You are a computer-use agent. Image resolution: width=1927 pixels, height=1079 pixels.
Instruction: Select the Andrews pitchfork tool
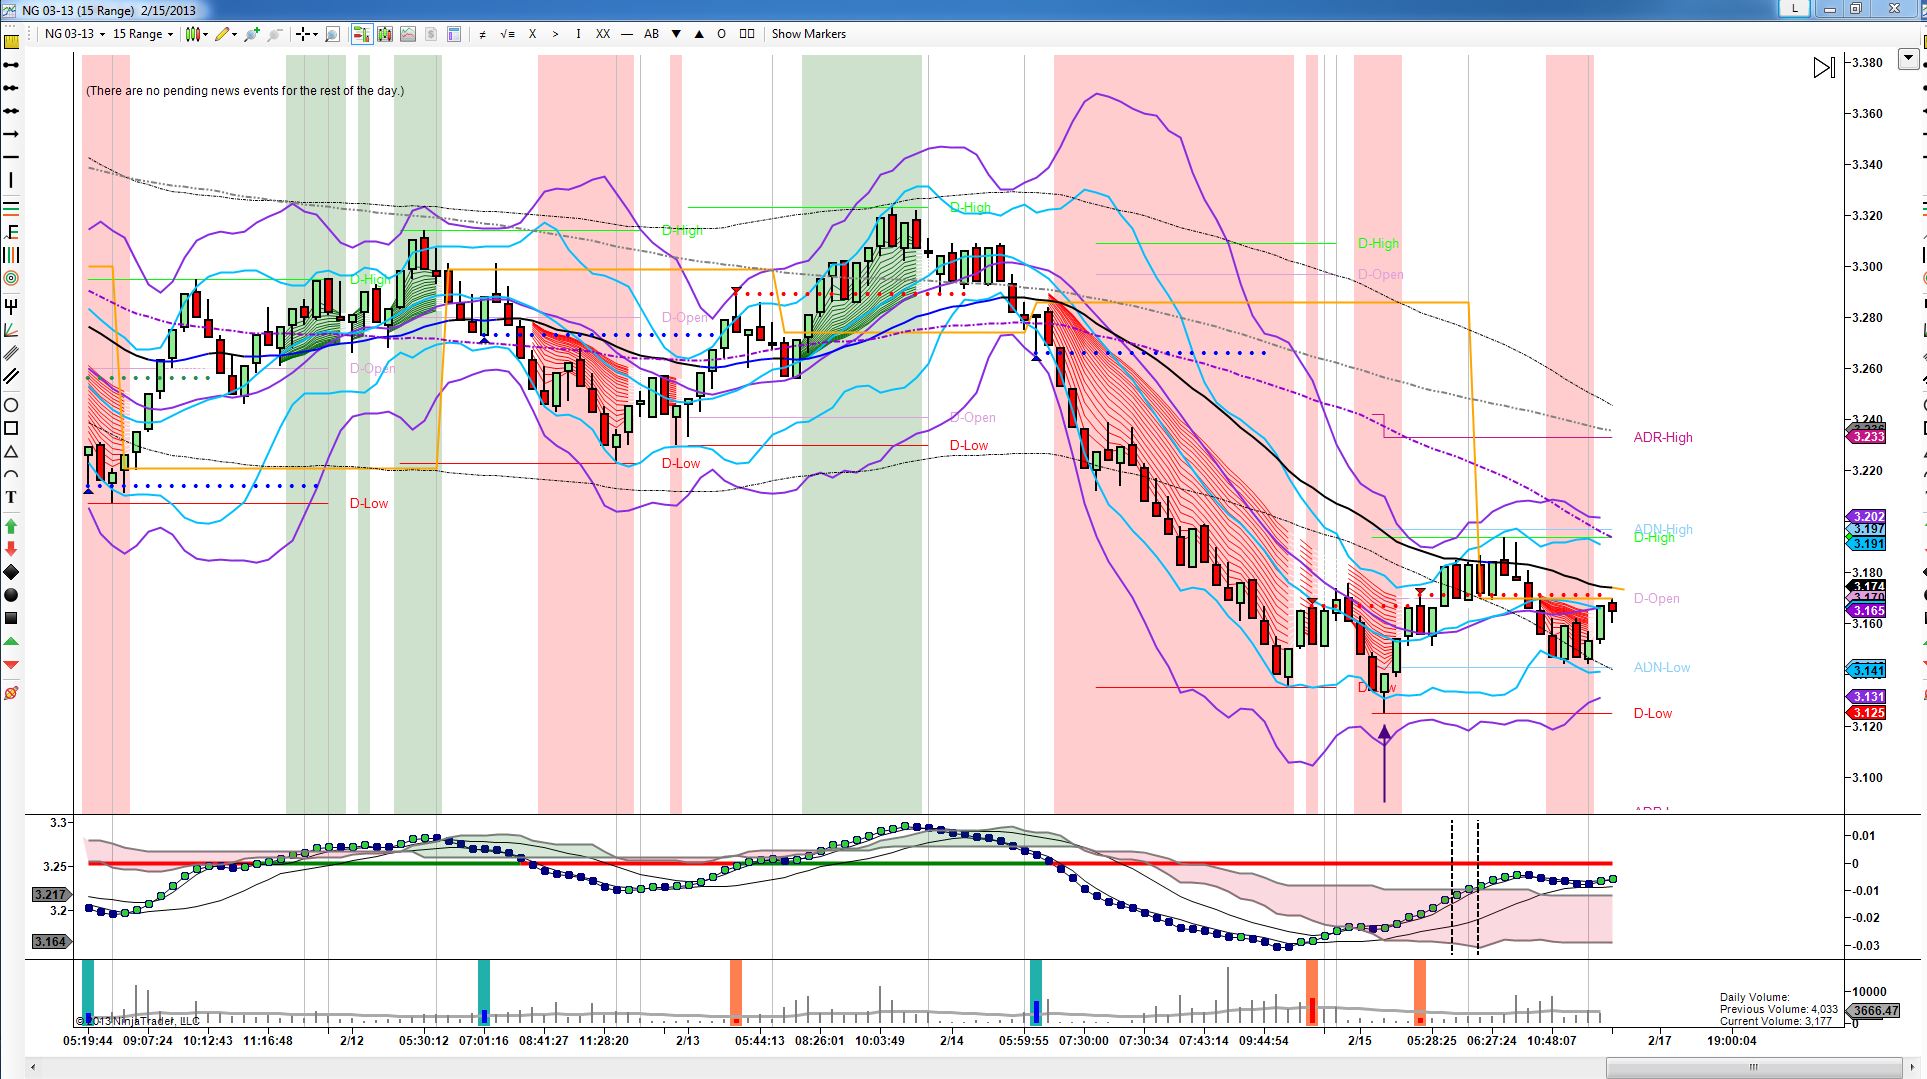11,306
